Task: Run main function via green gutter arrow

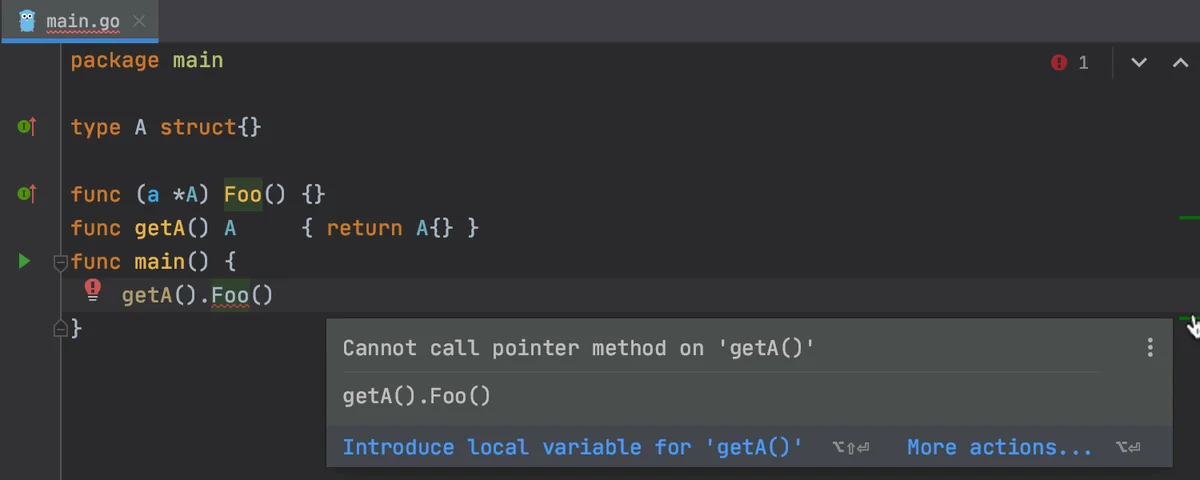Action: pyautogui.click(x=25, y=261)
